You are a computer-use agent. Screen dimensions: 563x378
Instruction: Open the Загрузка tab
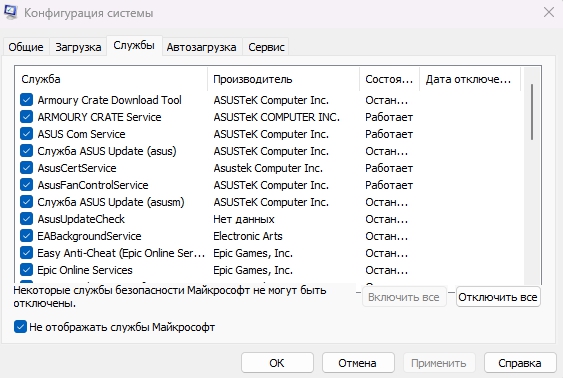[78, 47]
